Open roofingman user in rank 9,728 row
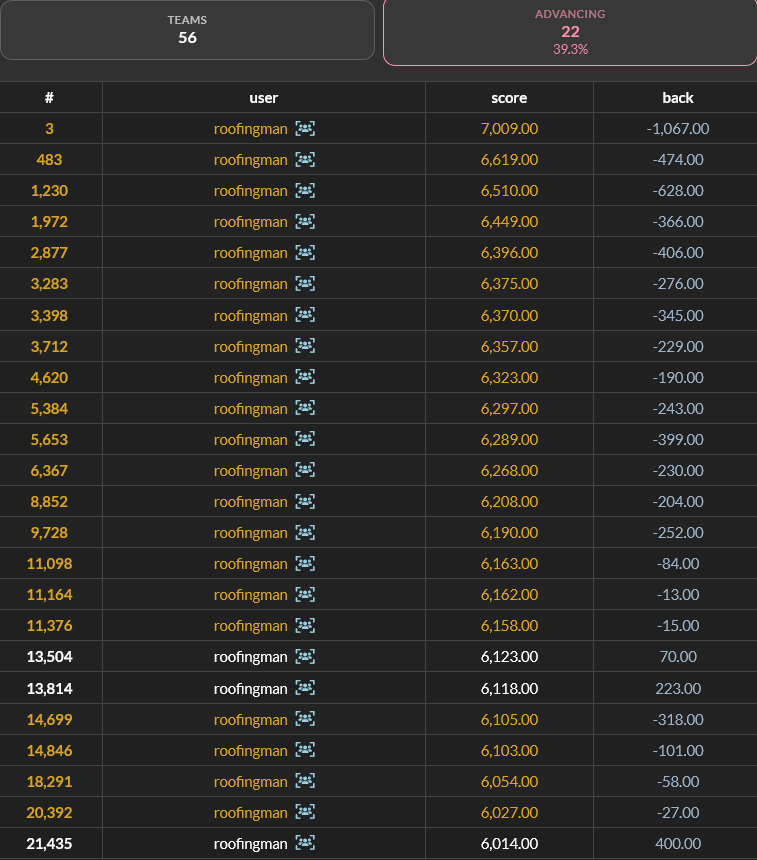The width and height of the screenshot is (757, 860). (250, 533)
